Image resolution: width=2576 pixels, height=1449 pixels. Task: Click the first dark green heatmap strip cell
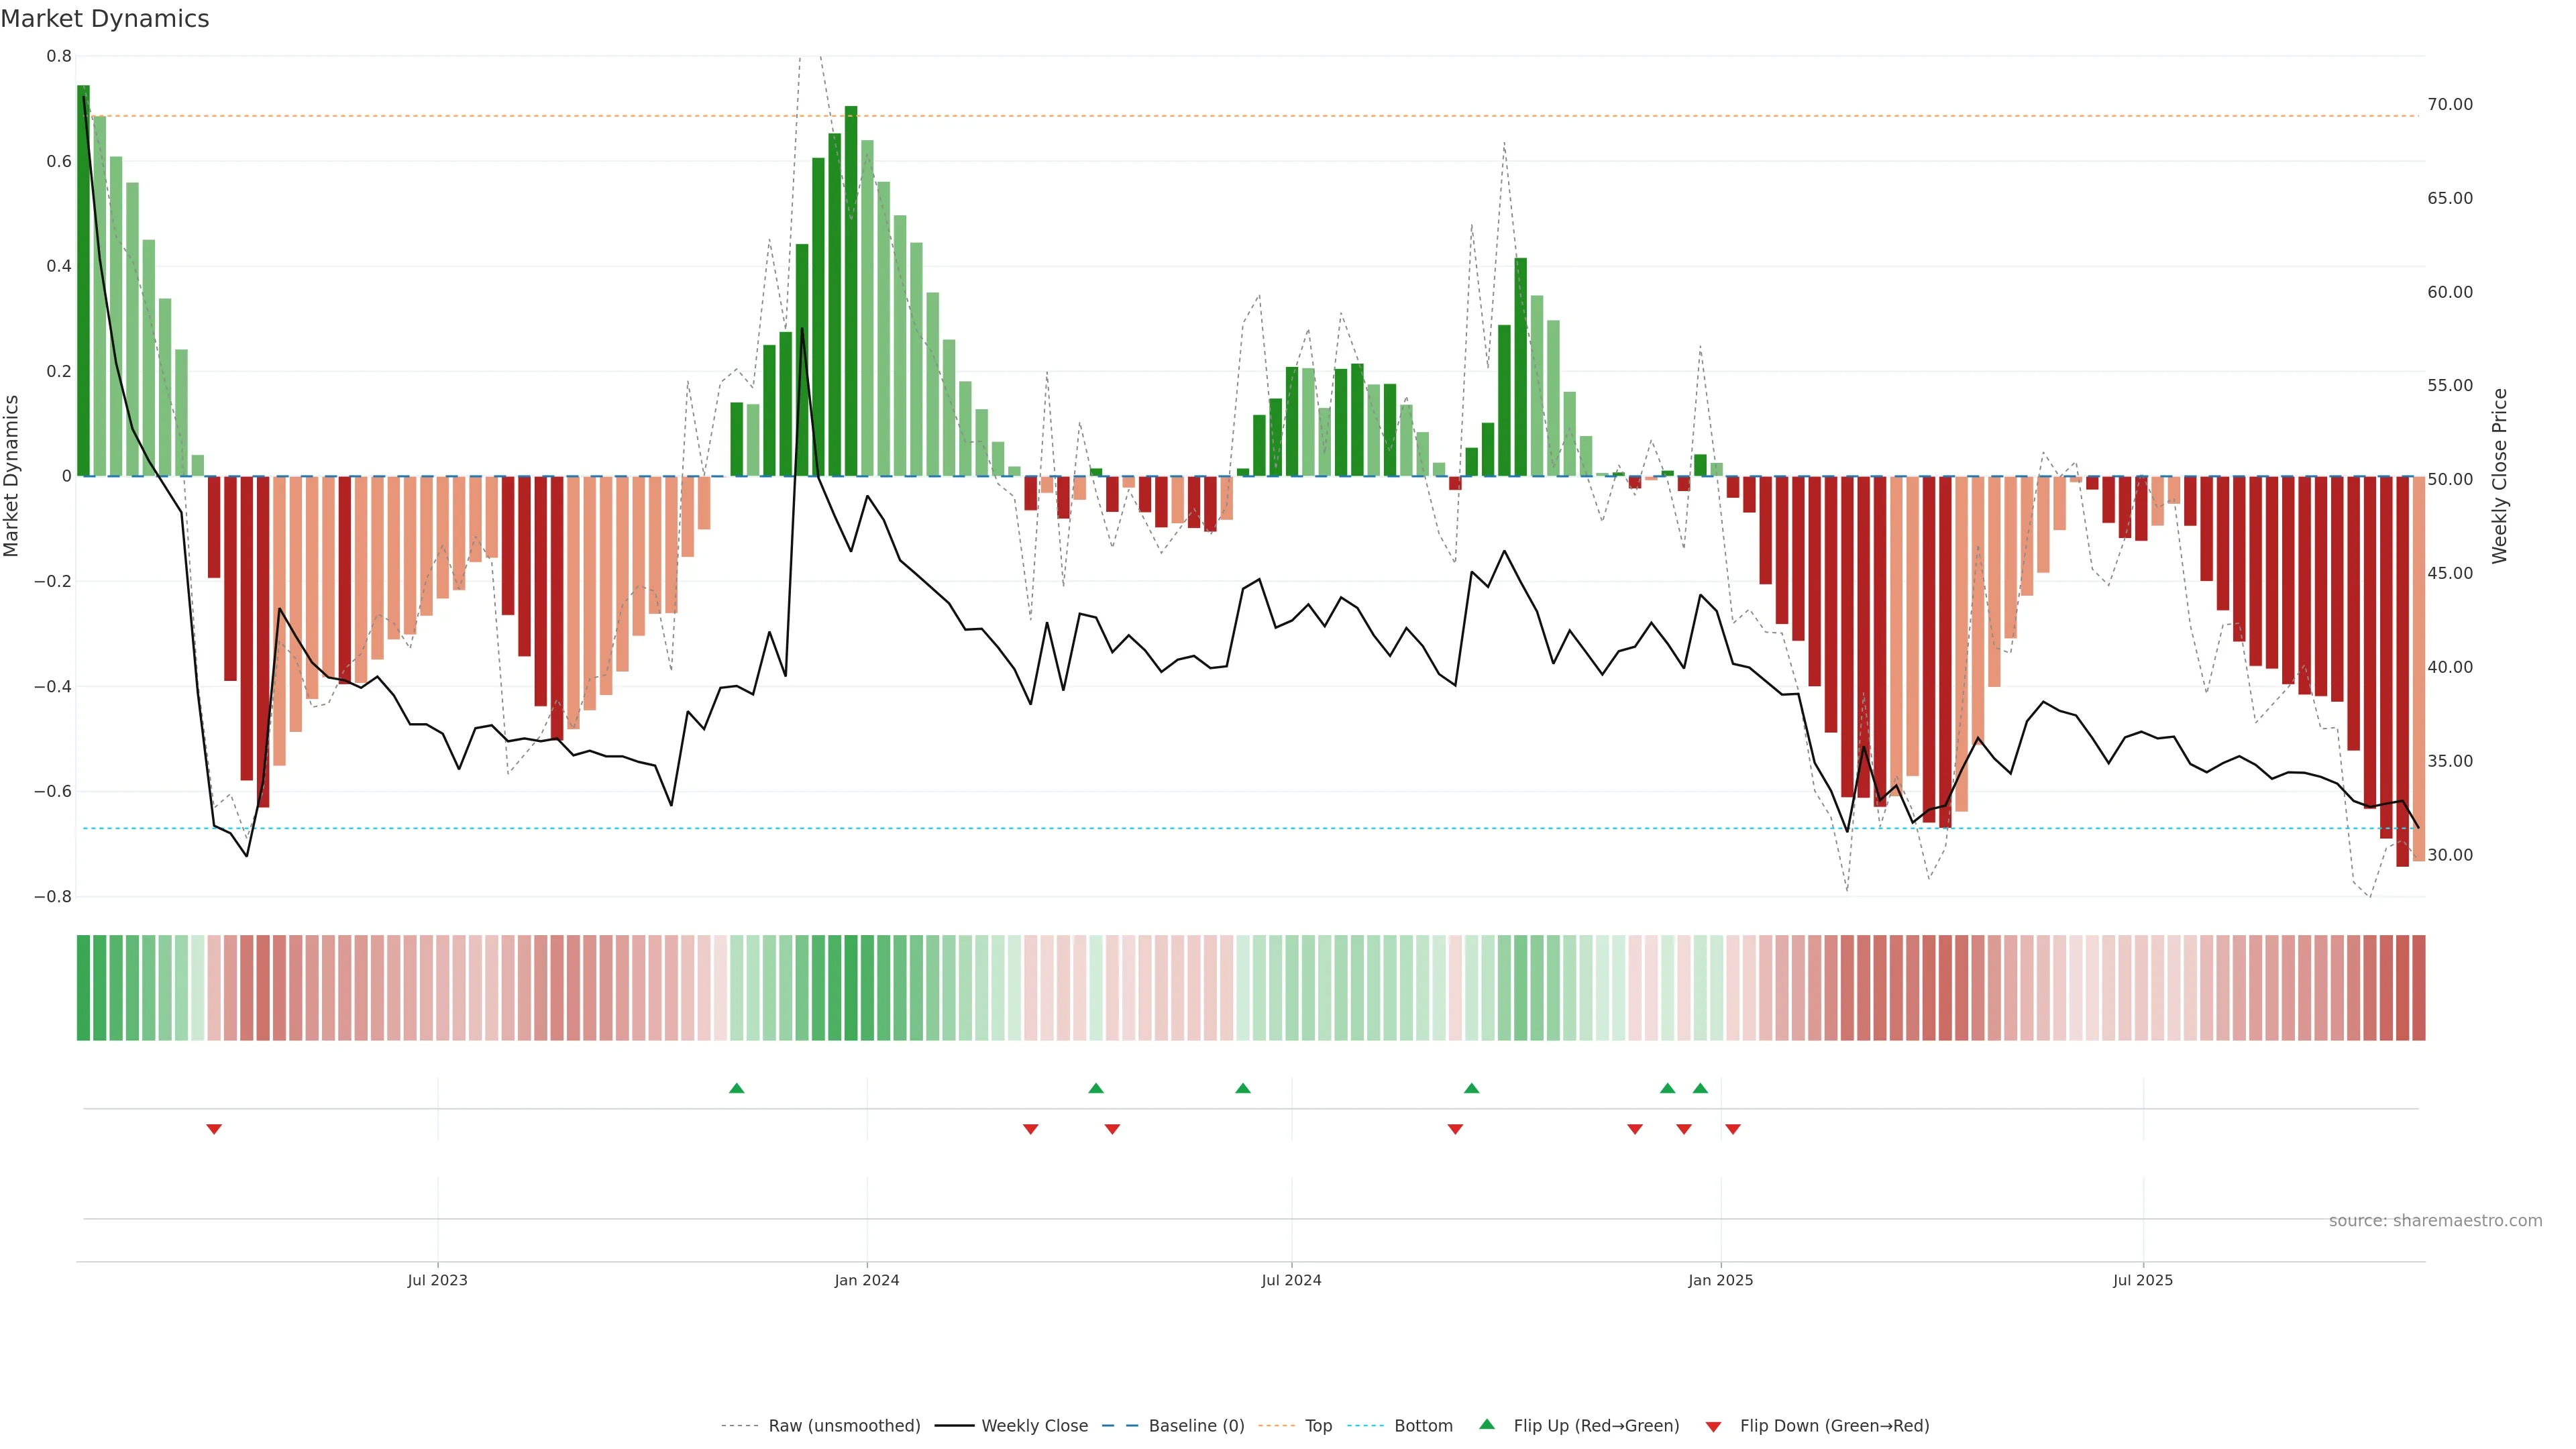(x=83, y=987)
